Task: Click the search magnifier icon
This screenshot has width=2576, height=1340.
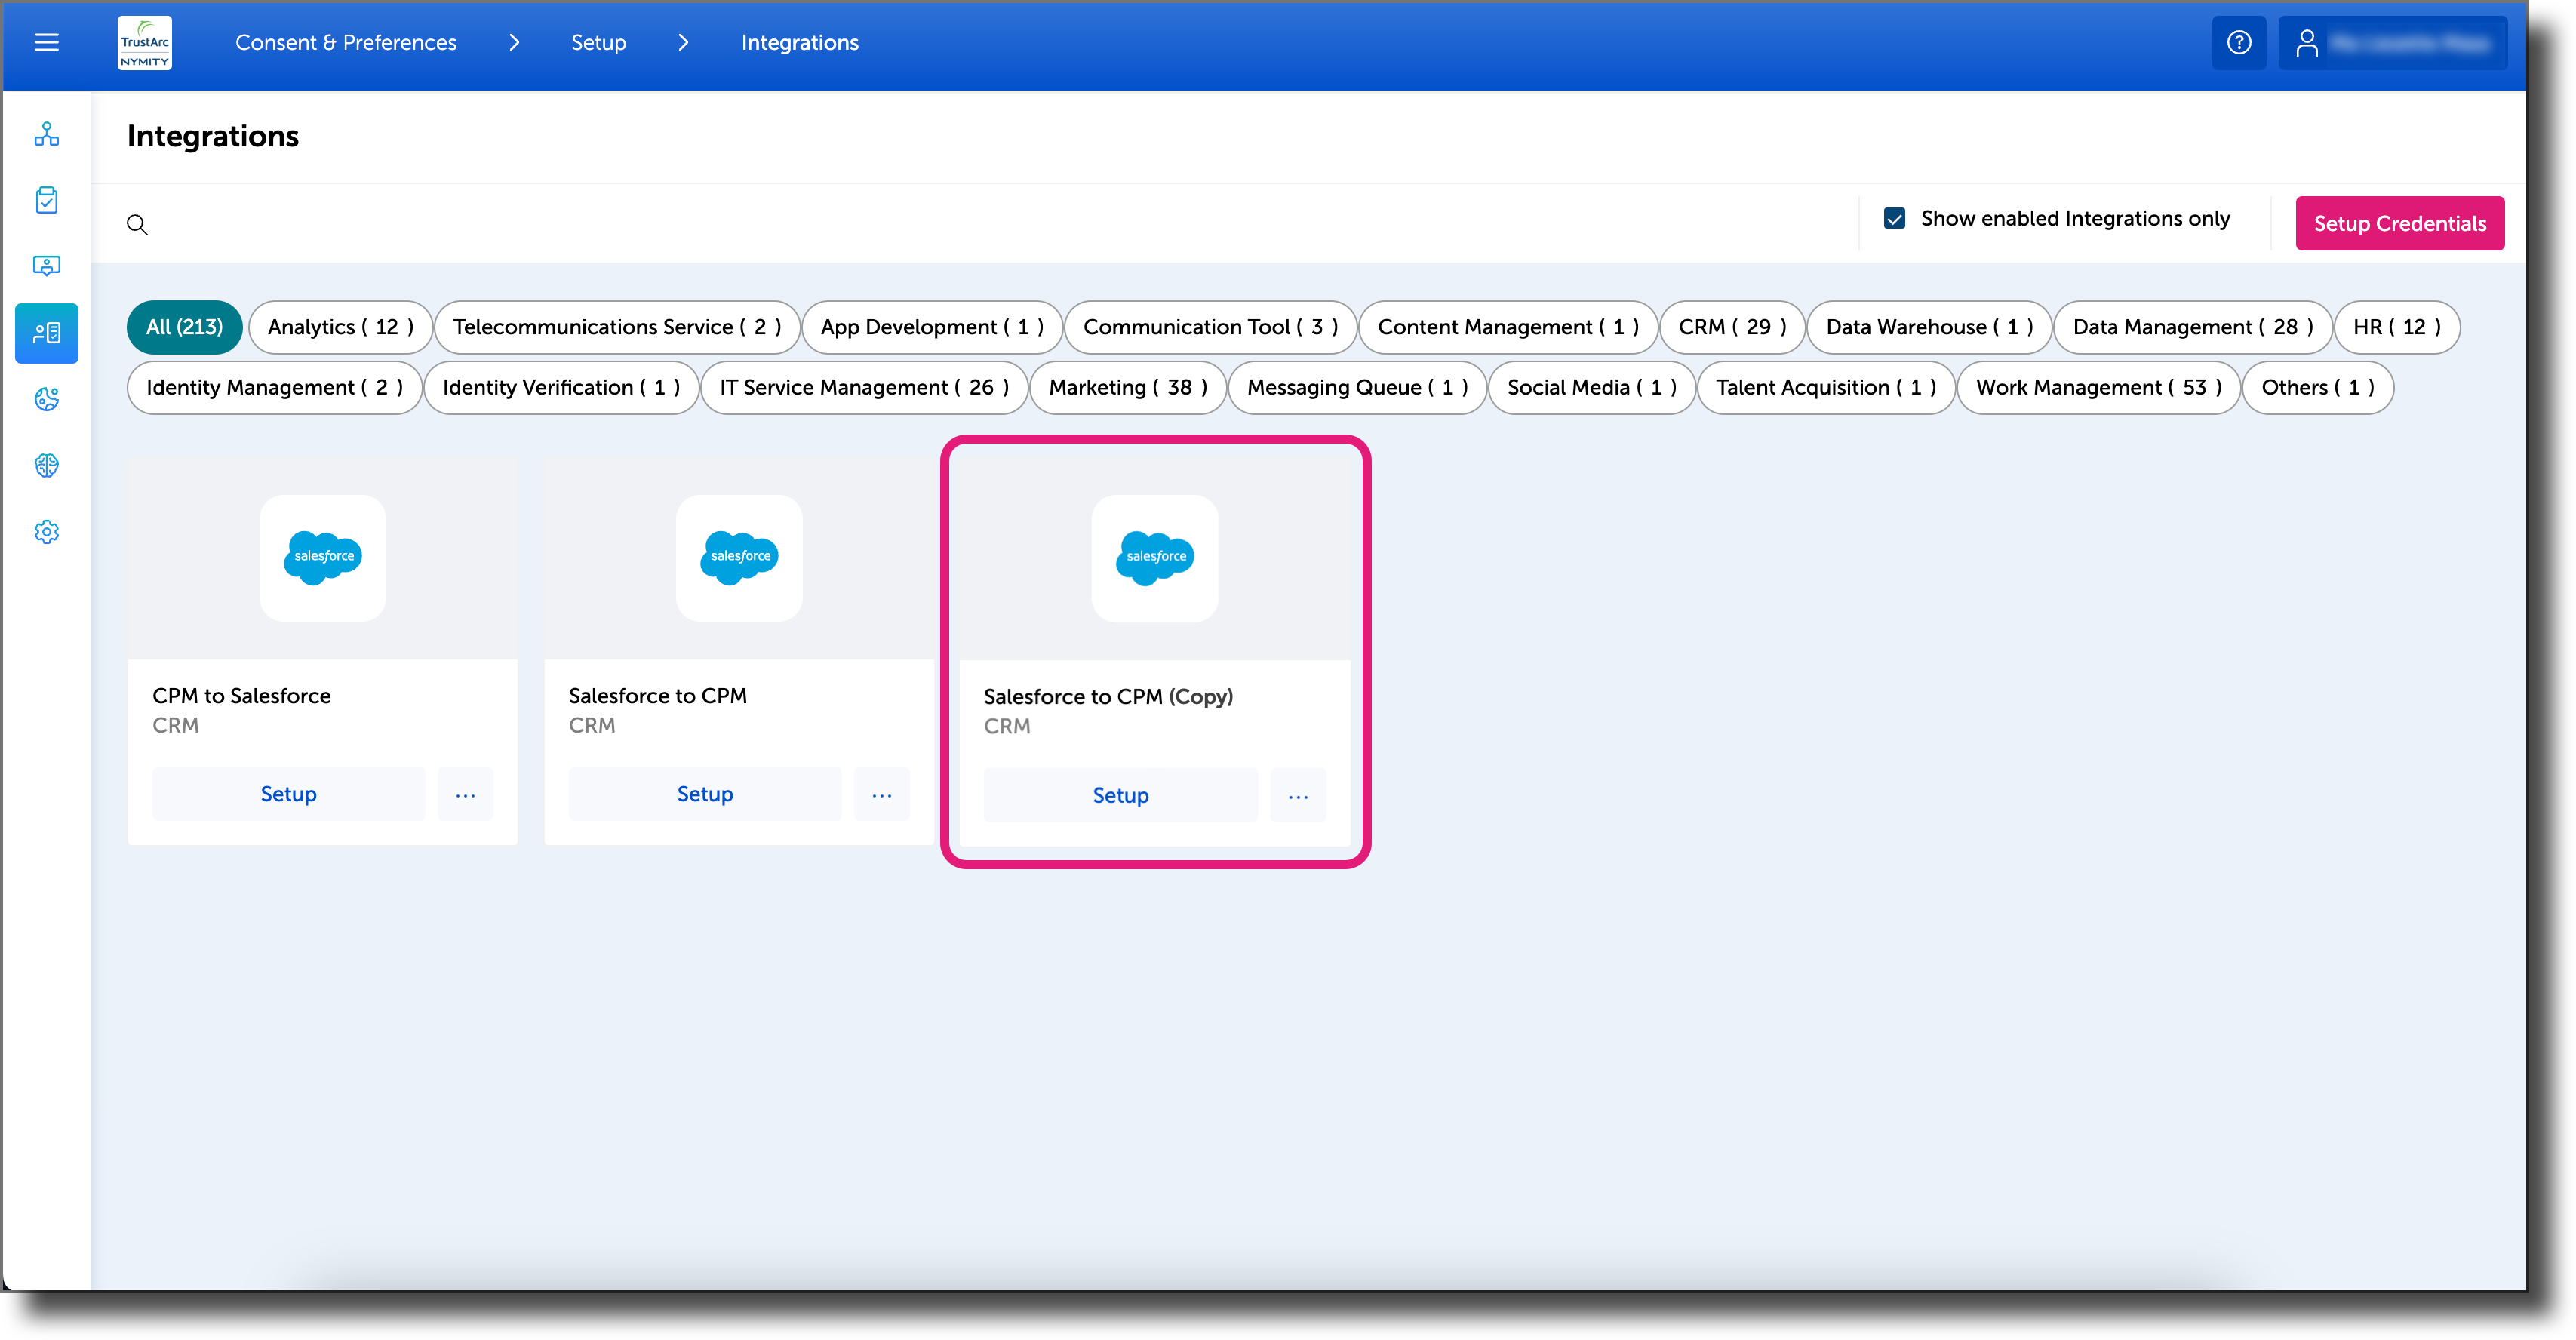Action: (137, 225)
